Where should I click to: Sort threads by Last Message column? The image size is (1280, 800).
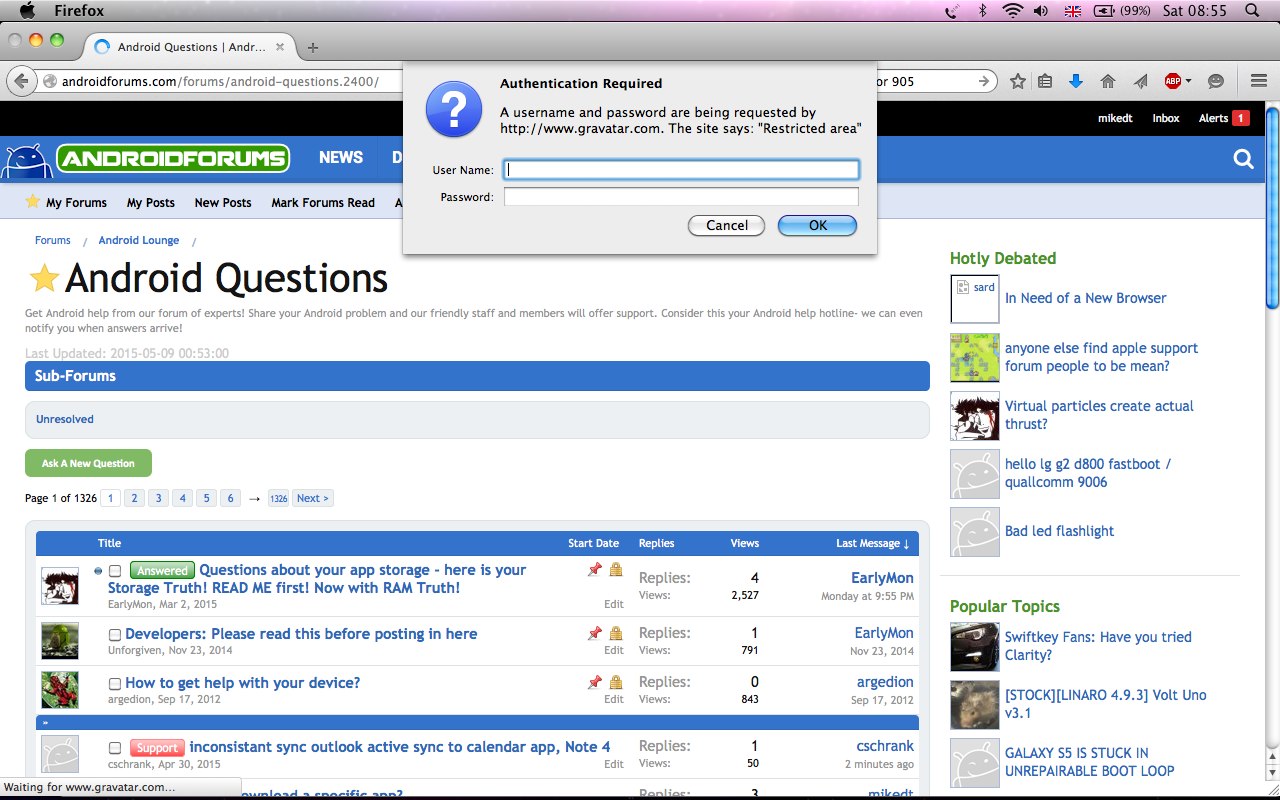(x=872, y=543)
